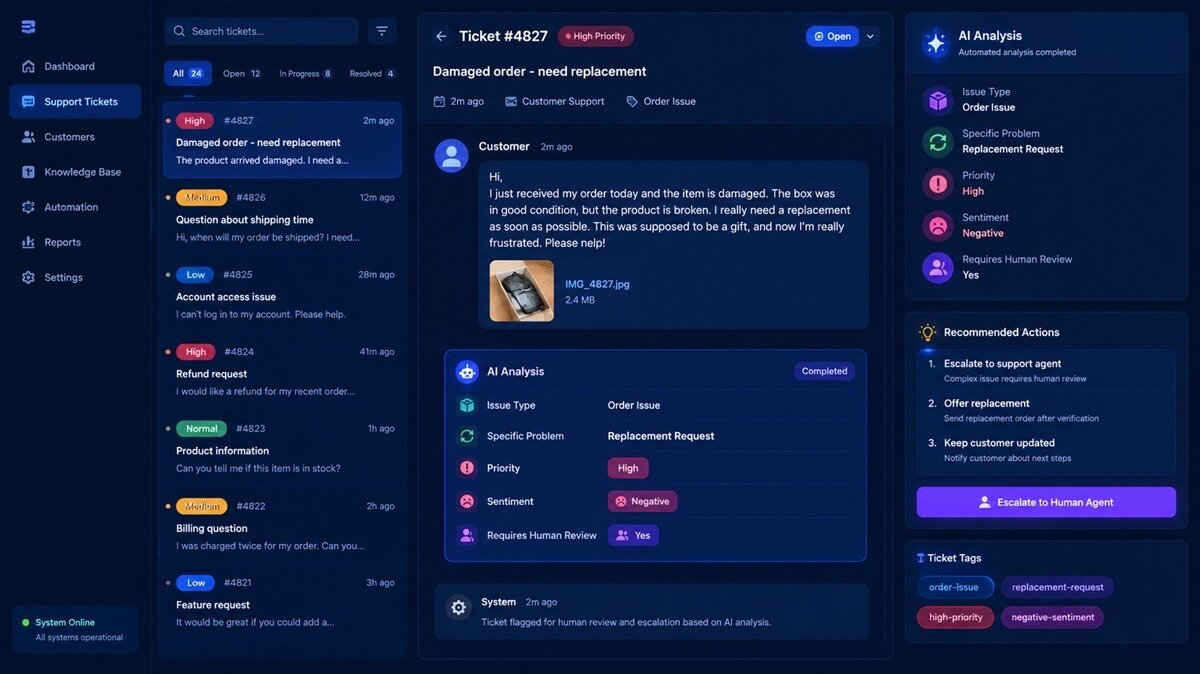Click the AI sparkle icon in the right panel header
This screenshot has width=1200, height=674.
[936, 43]
